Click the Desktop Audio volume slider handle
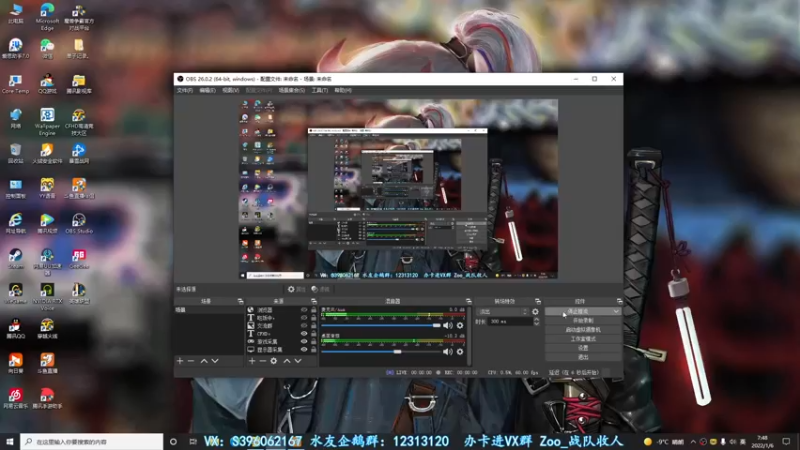Viewport: 800px width, 450px height. click(x=397, y=352)
